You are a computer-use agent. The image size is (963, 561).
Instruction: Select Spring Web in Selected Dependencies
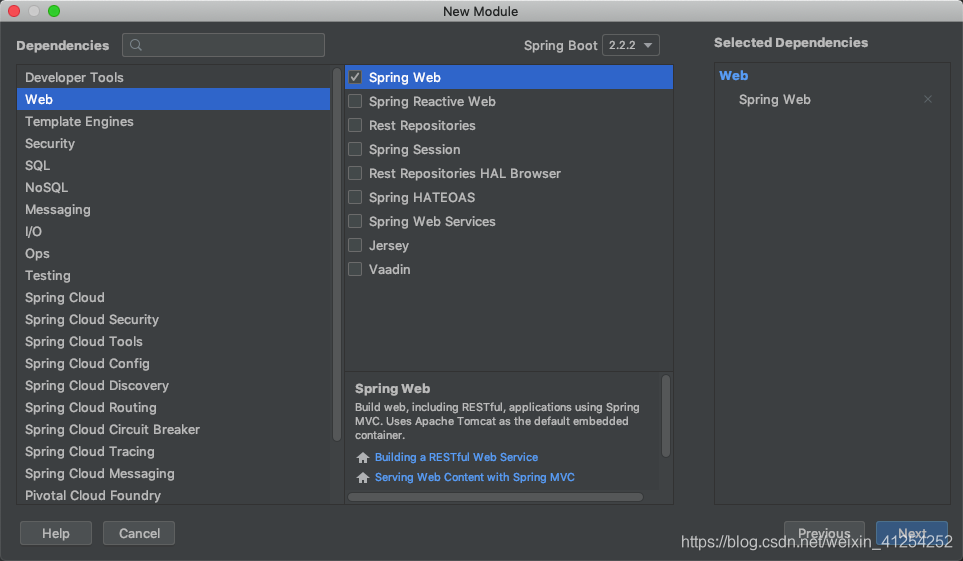click(774, 100)
